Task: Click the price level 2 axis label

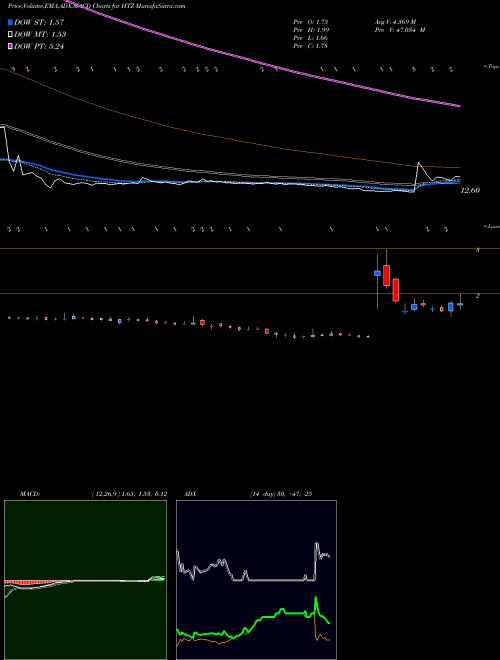Action: (x=478, y=295)
